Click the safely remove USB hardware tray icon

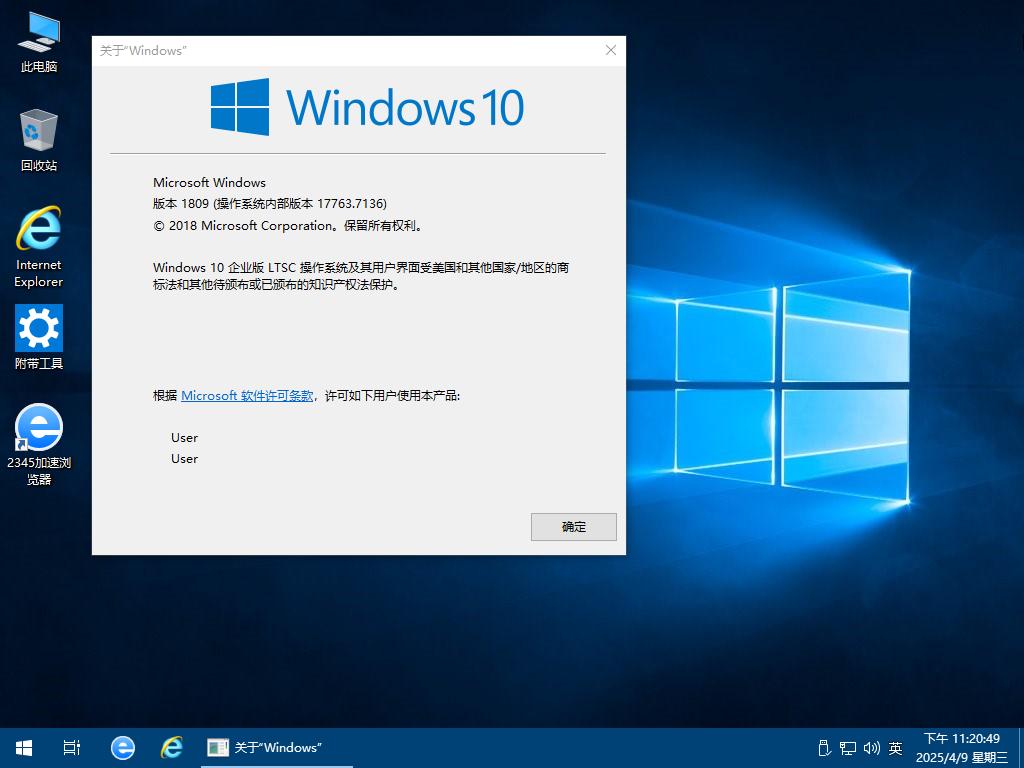coord(824,748)
